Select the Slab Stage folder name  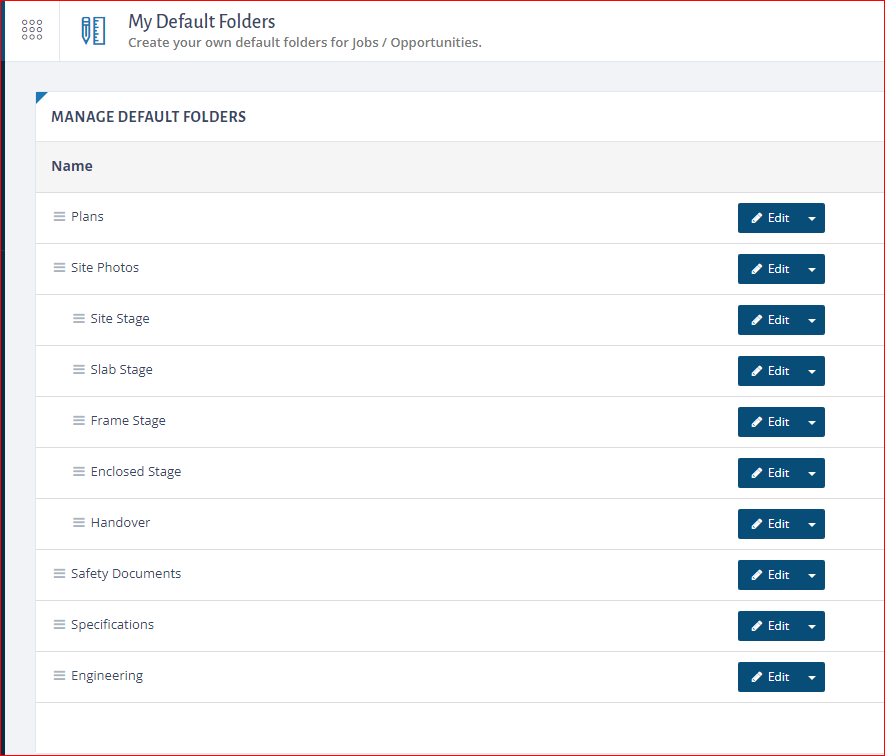(x=122, y=370)
